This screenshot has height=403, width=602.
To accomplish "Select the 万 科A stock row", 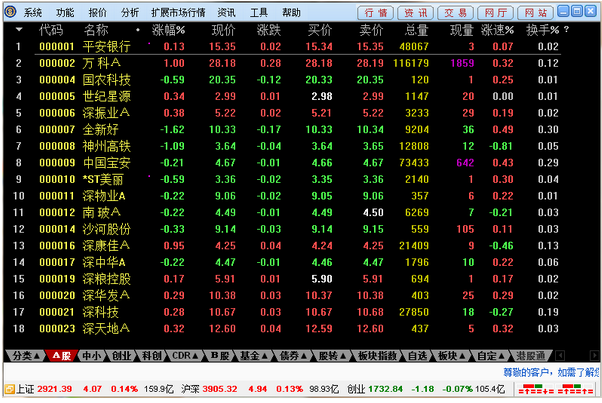I will (x=286, y=63).
